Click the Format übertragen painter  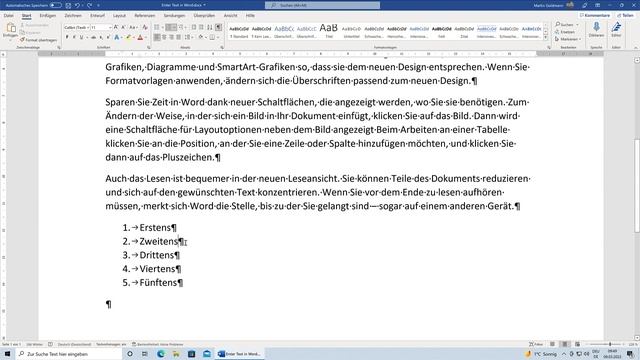coord(38,40)
